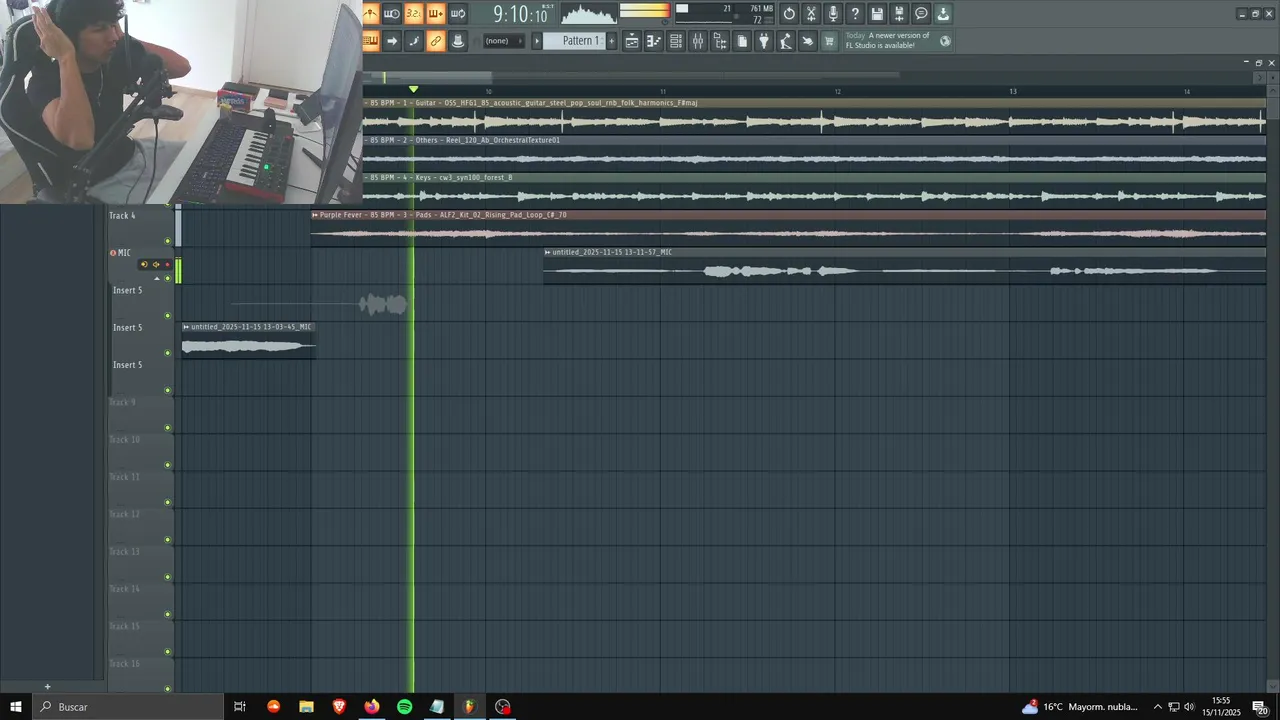Click the scissors audio editor icon
Viewport: 1280px width, 720px height.
coord(811,14)
